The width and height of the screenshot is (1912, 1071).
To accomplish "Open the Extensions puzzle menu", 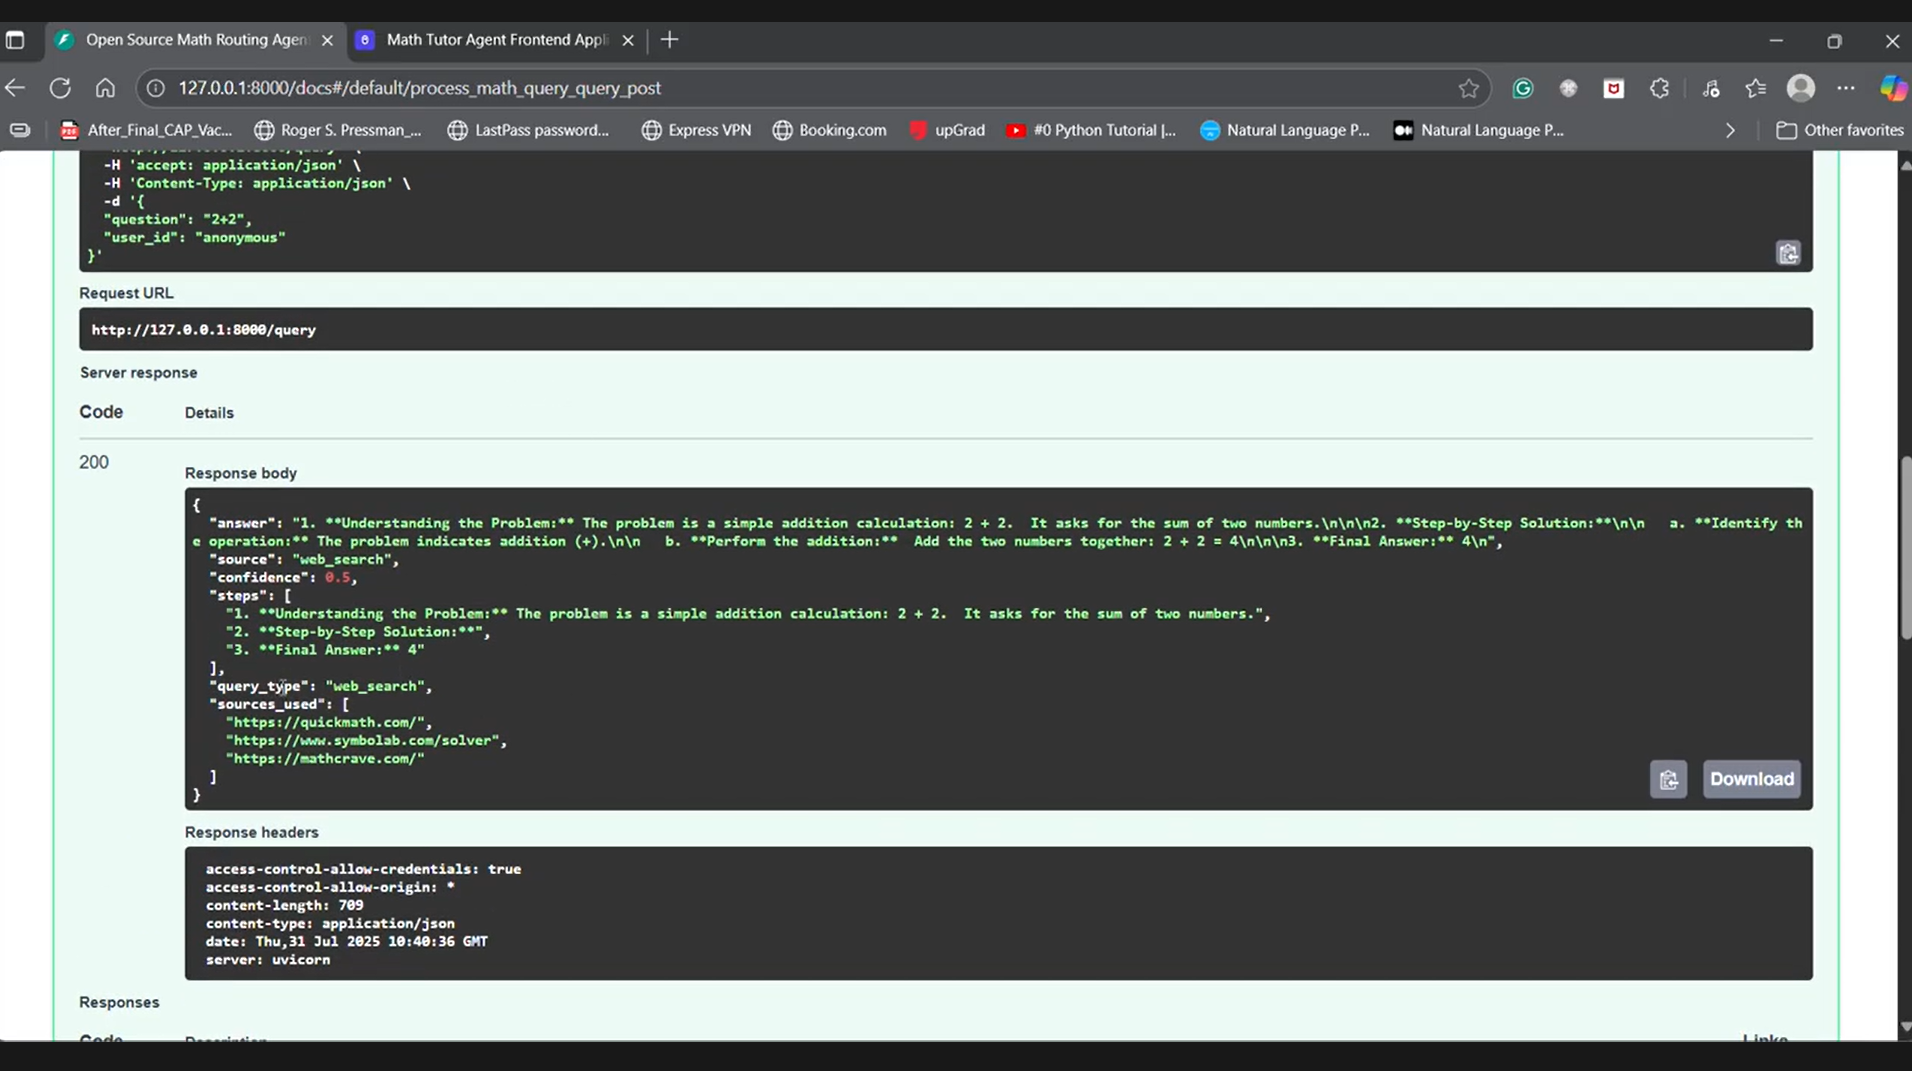I will coord(1660,88).
